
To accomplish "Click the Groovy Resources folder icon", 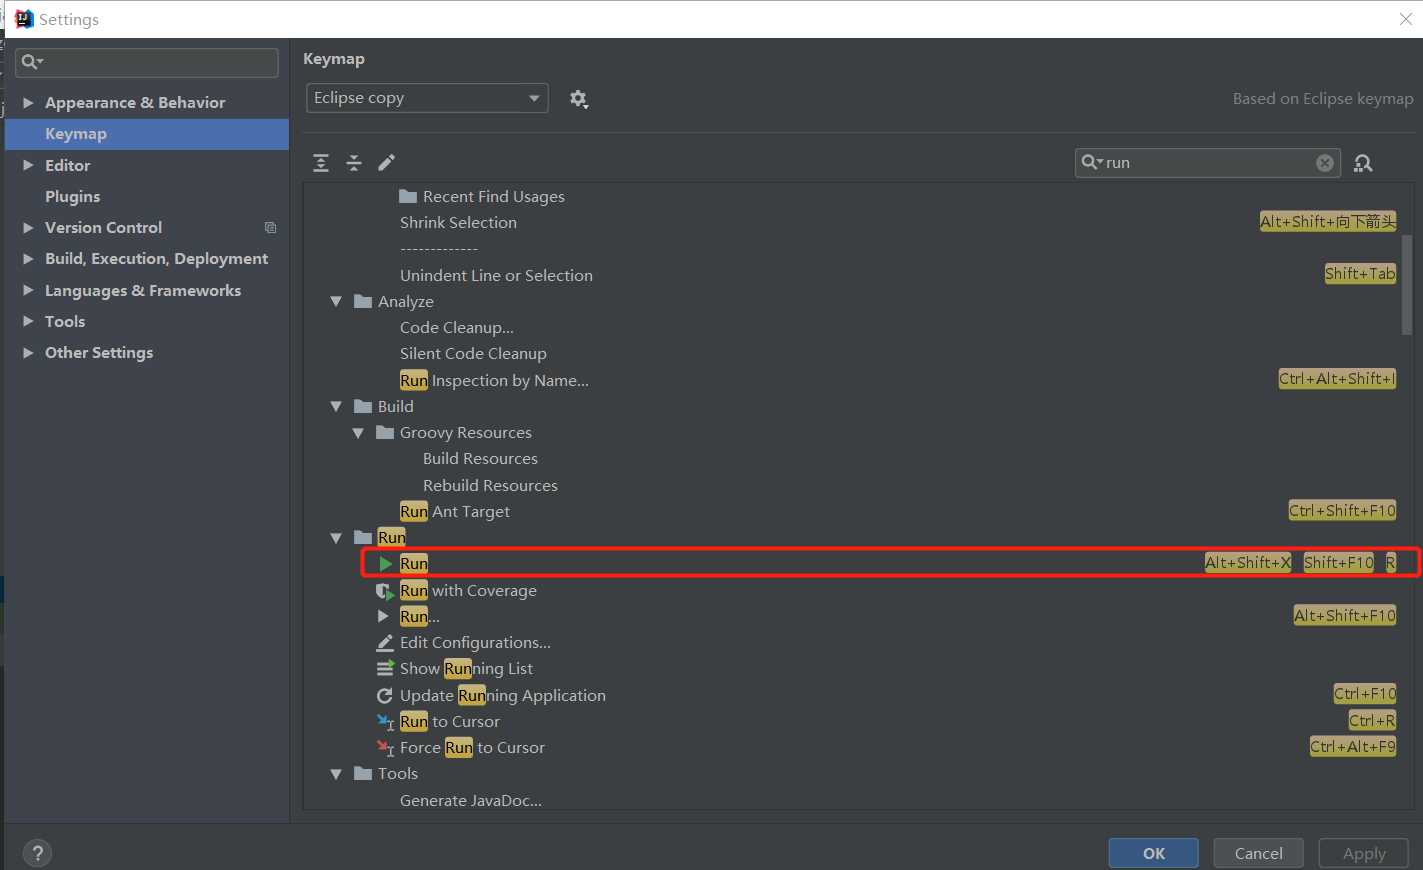I will [385, 432].
